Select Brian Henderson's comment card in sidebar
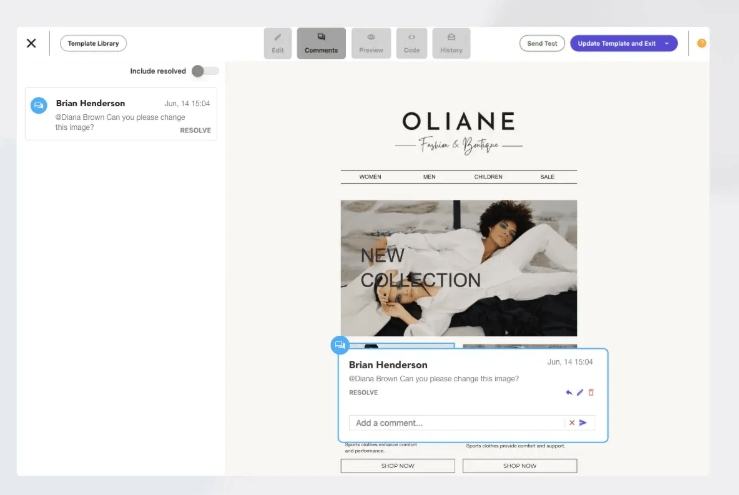The width and height of the screenshot is (739, 495). [x=121, y=114]
